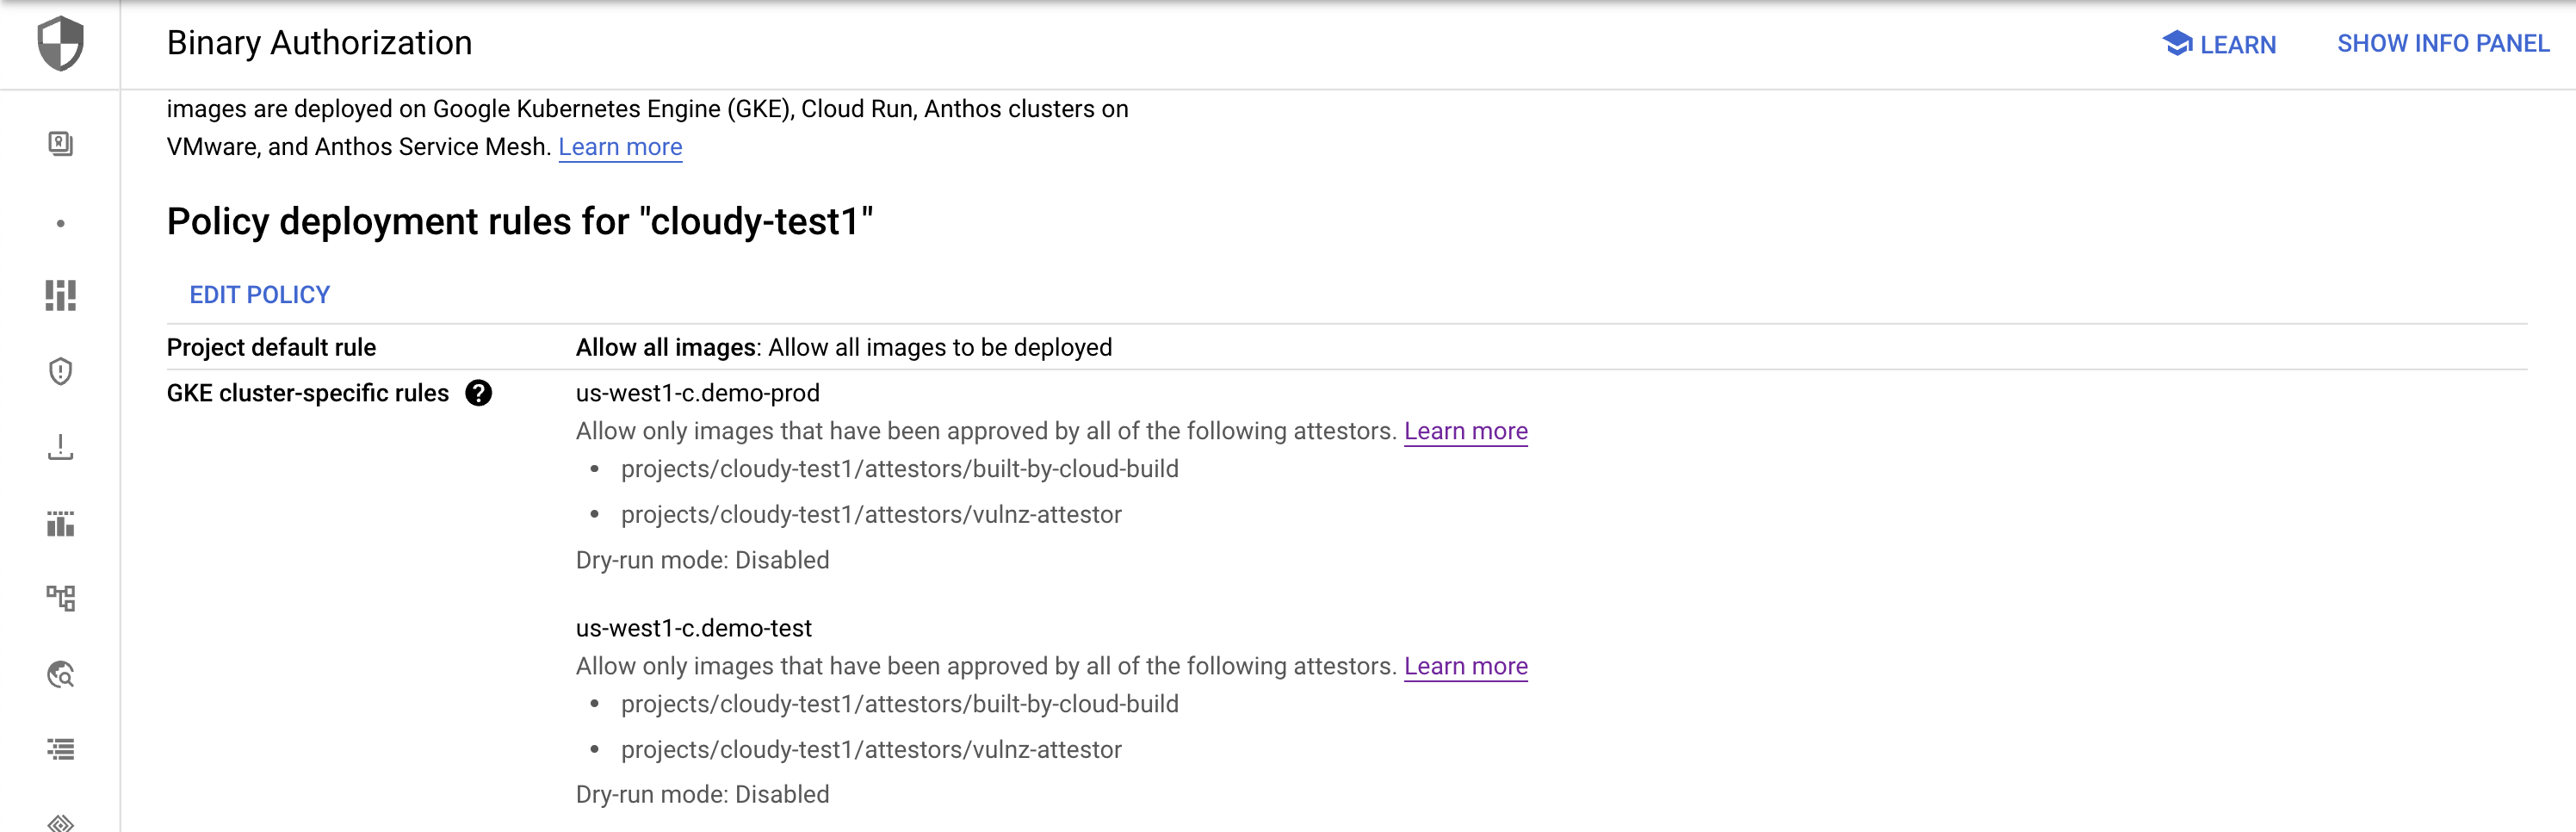Click SHOW INFO PANEL

tap(2442, 44)
